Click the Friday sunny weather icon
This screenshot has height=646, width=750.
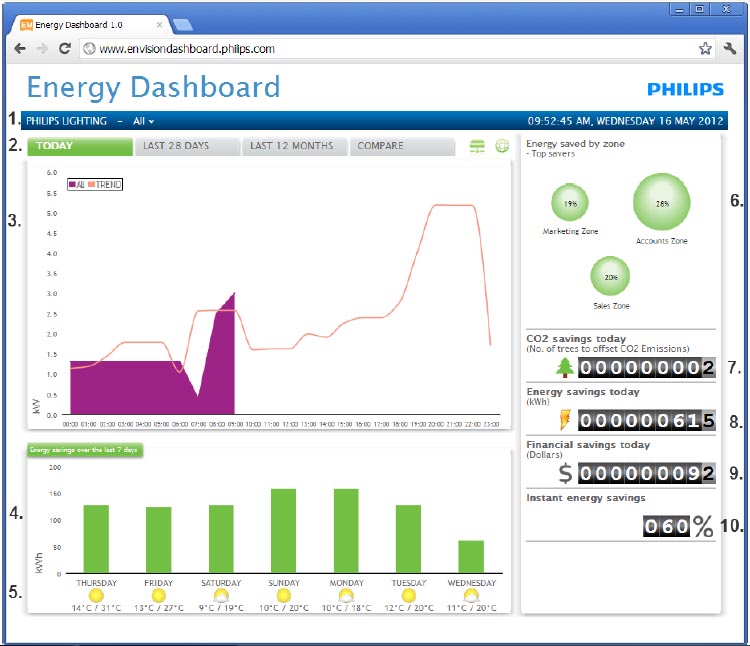158,596
